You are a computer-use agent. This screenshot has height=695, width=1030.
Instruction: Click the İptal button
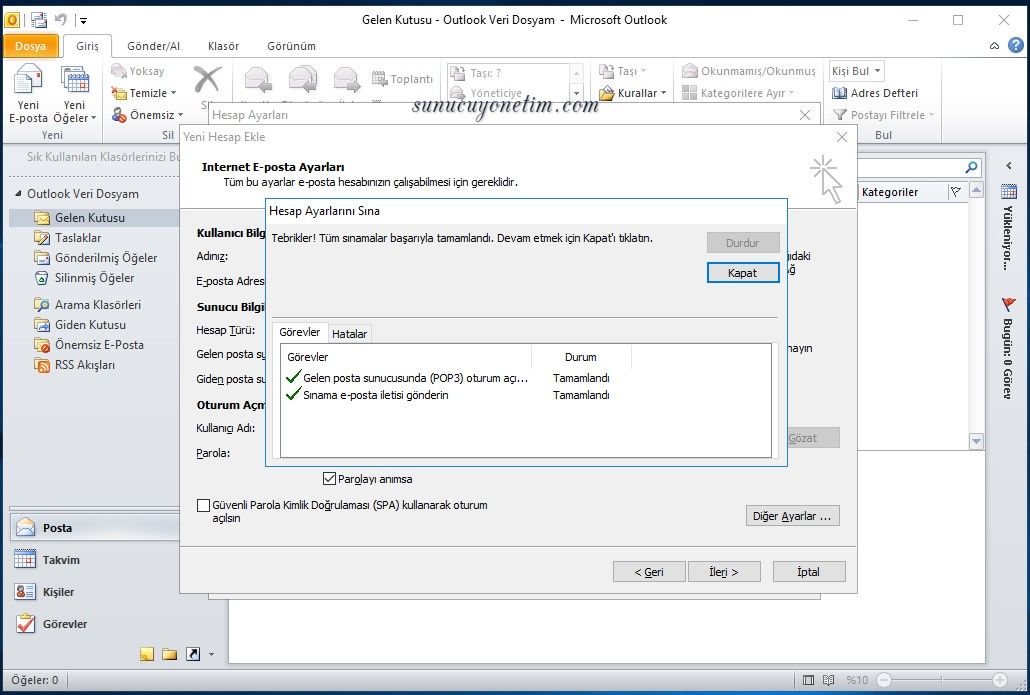click(809, 572)
